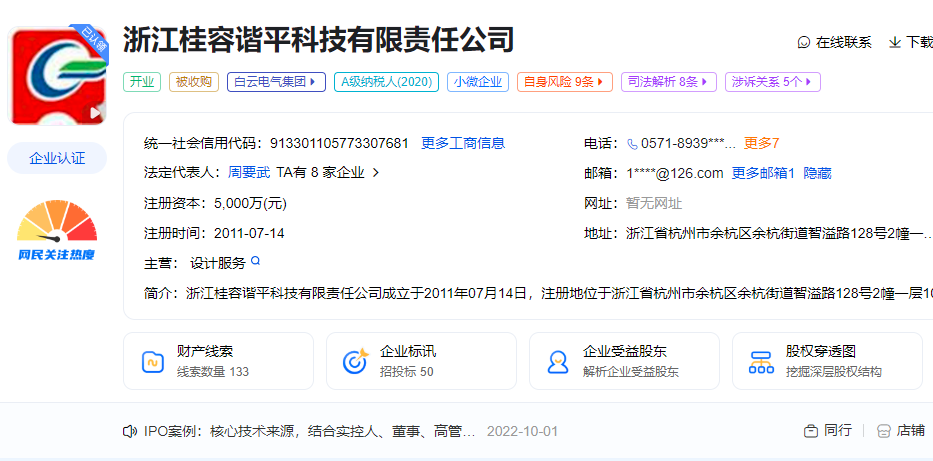Click the 企业标讯 target icon
Viewport: 933px width, 461px height.
point(356,362)
